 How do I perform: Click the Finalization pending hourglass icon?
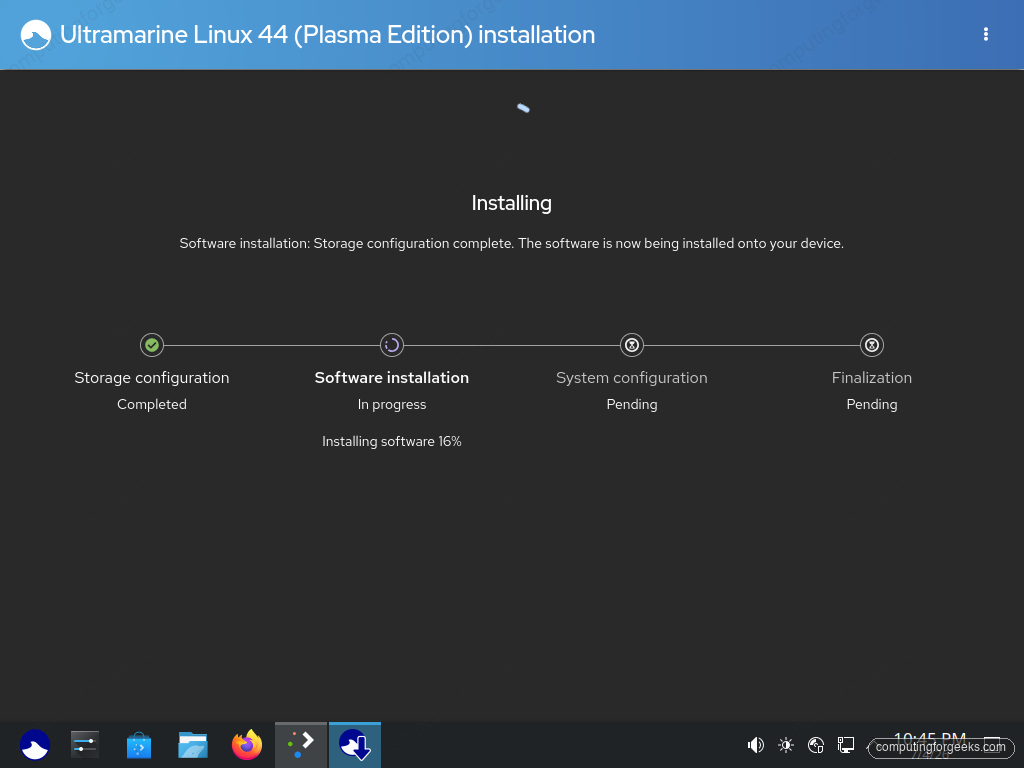872,345
